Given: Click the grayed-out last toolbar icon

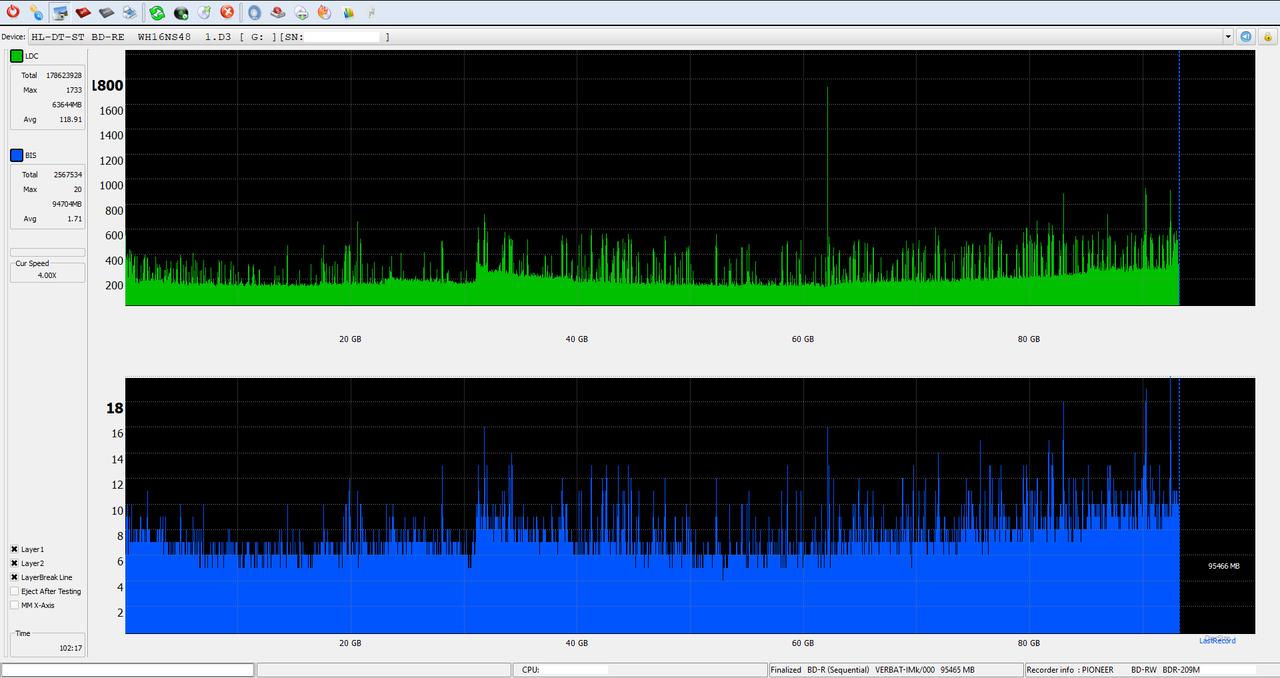Looking at the screenshot, I should click(371, 12).
